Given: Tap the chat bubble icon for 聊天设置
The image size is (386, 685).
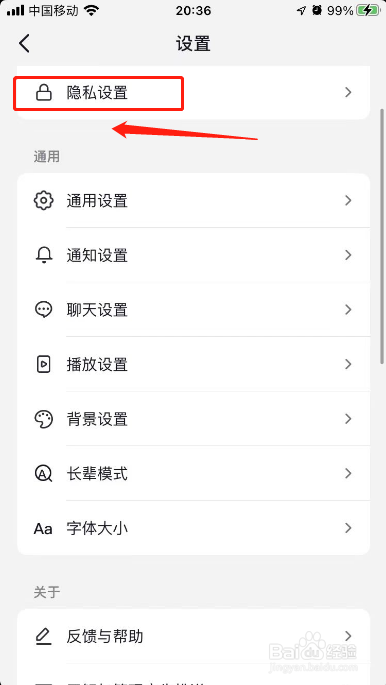Looking at the screenshot, I should pos(44,310).
